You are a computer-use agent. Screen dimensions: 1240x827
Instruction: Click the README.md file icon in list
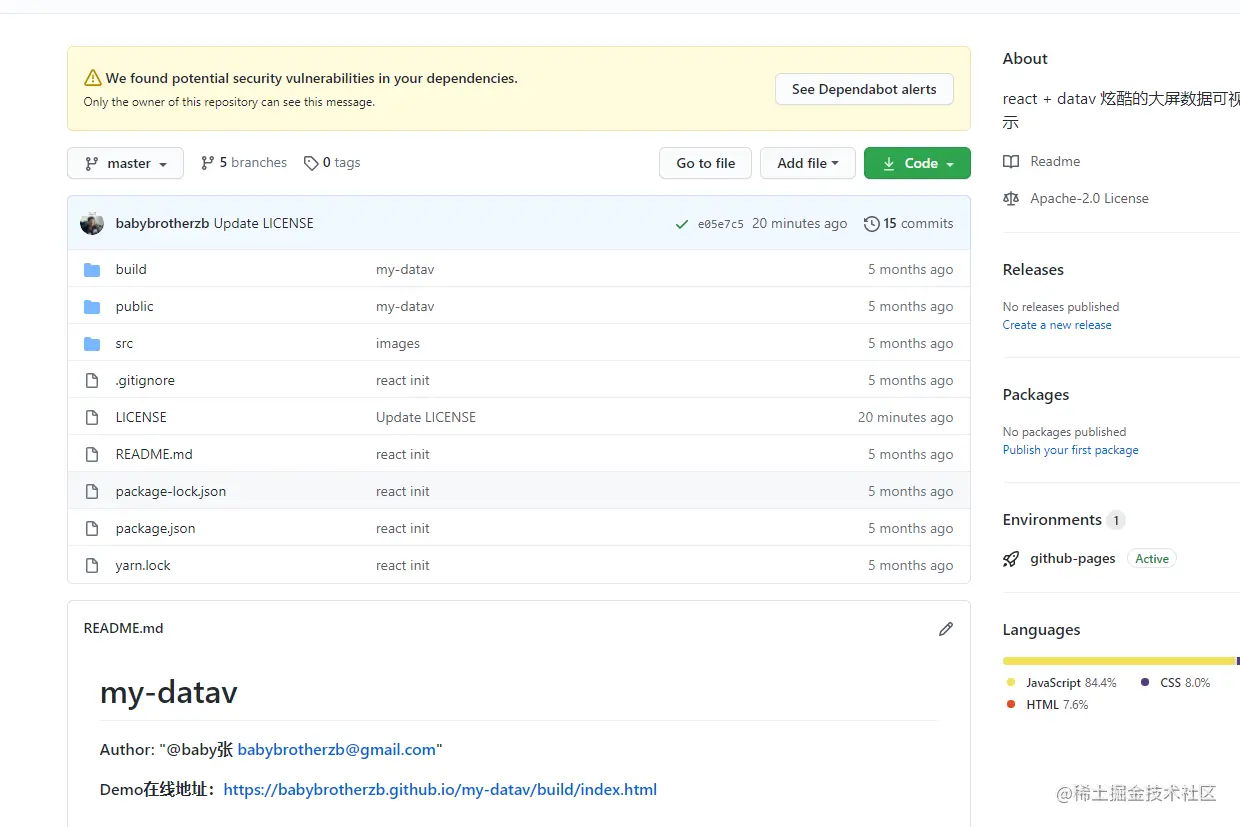click(92, 454)
